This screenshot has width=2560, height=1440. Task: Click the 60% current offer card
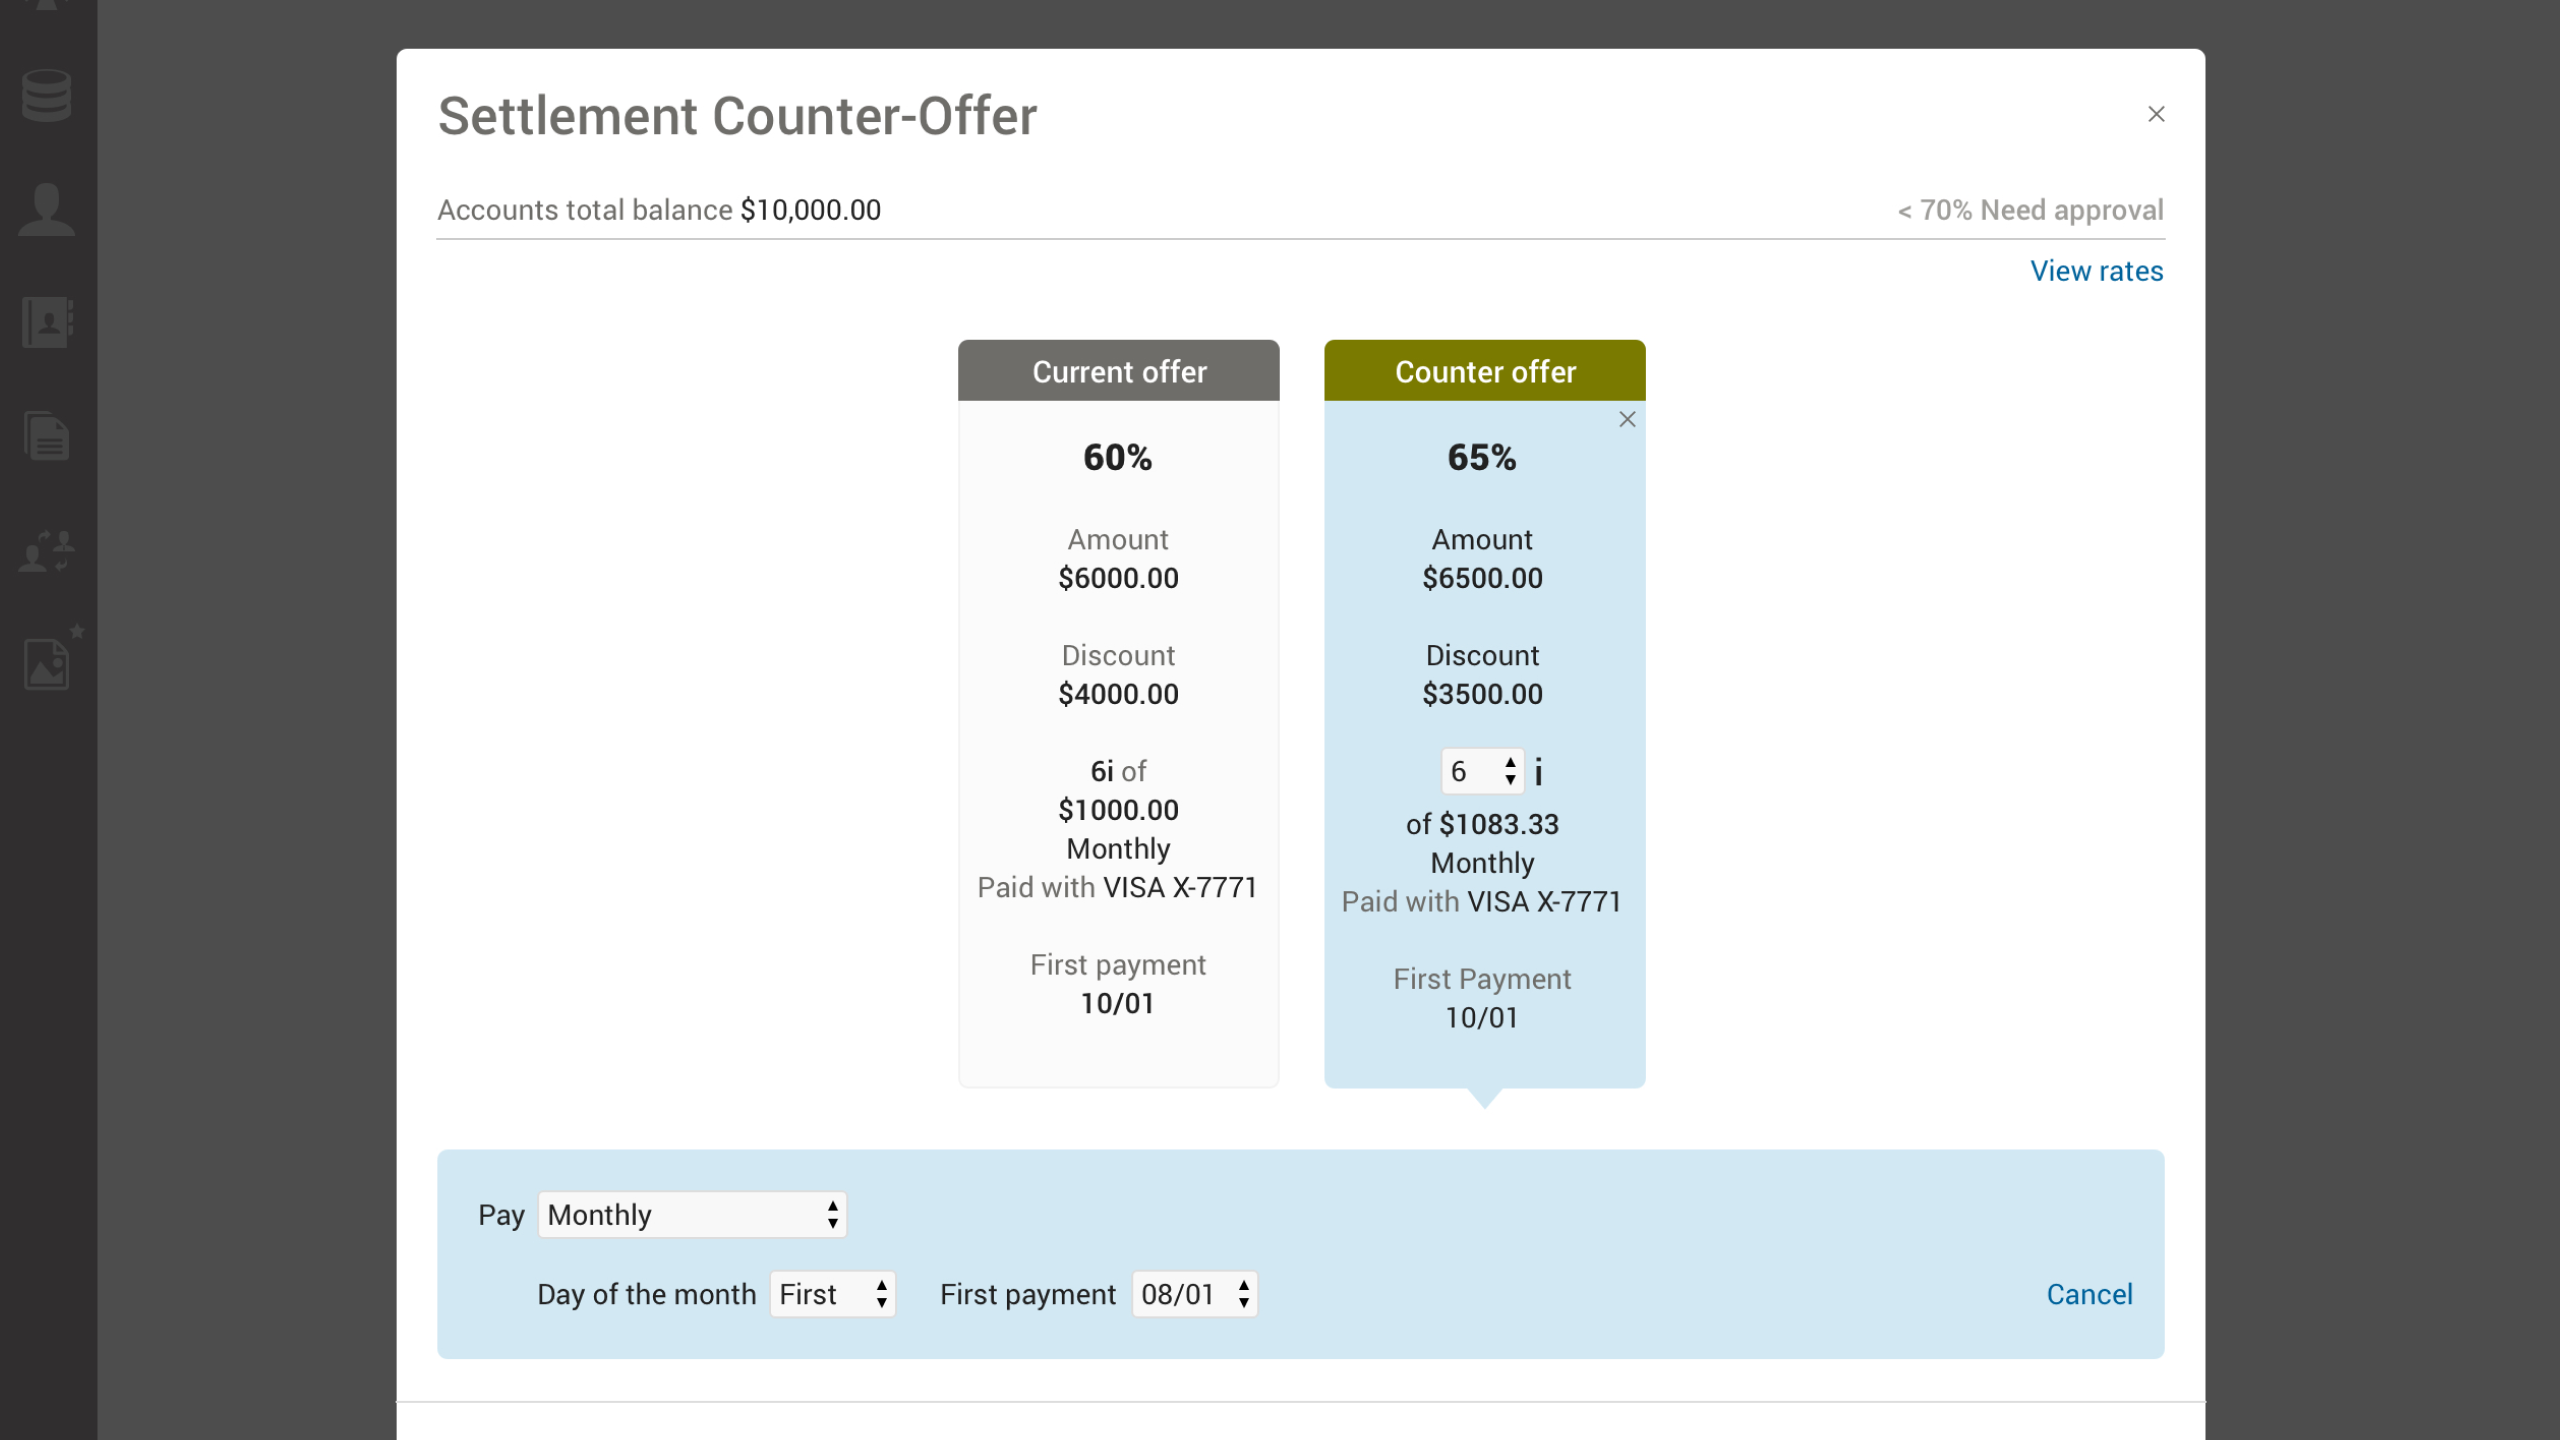pyautogui.click(x=1117, y=457)
